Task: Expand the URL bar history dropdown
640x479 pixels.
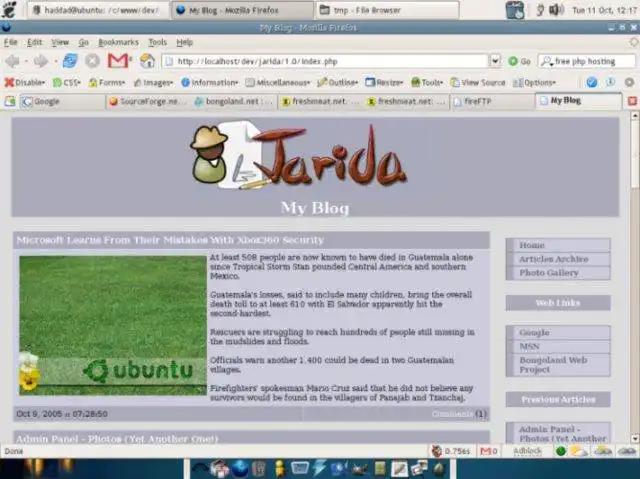Action: (x=495, y=61)
